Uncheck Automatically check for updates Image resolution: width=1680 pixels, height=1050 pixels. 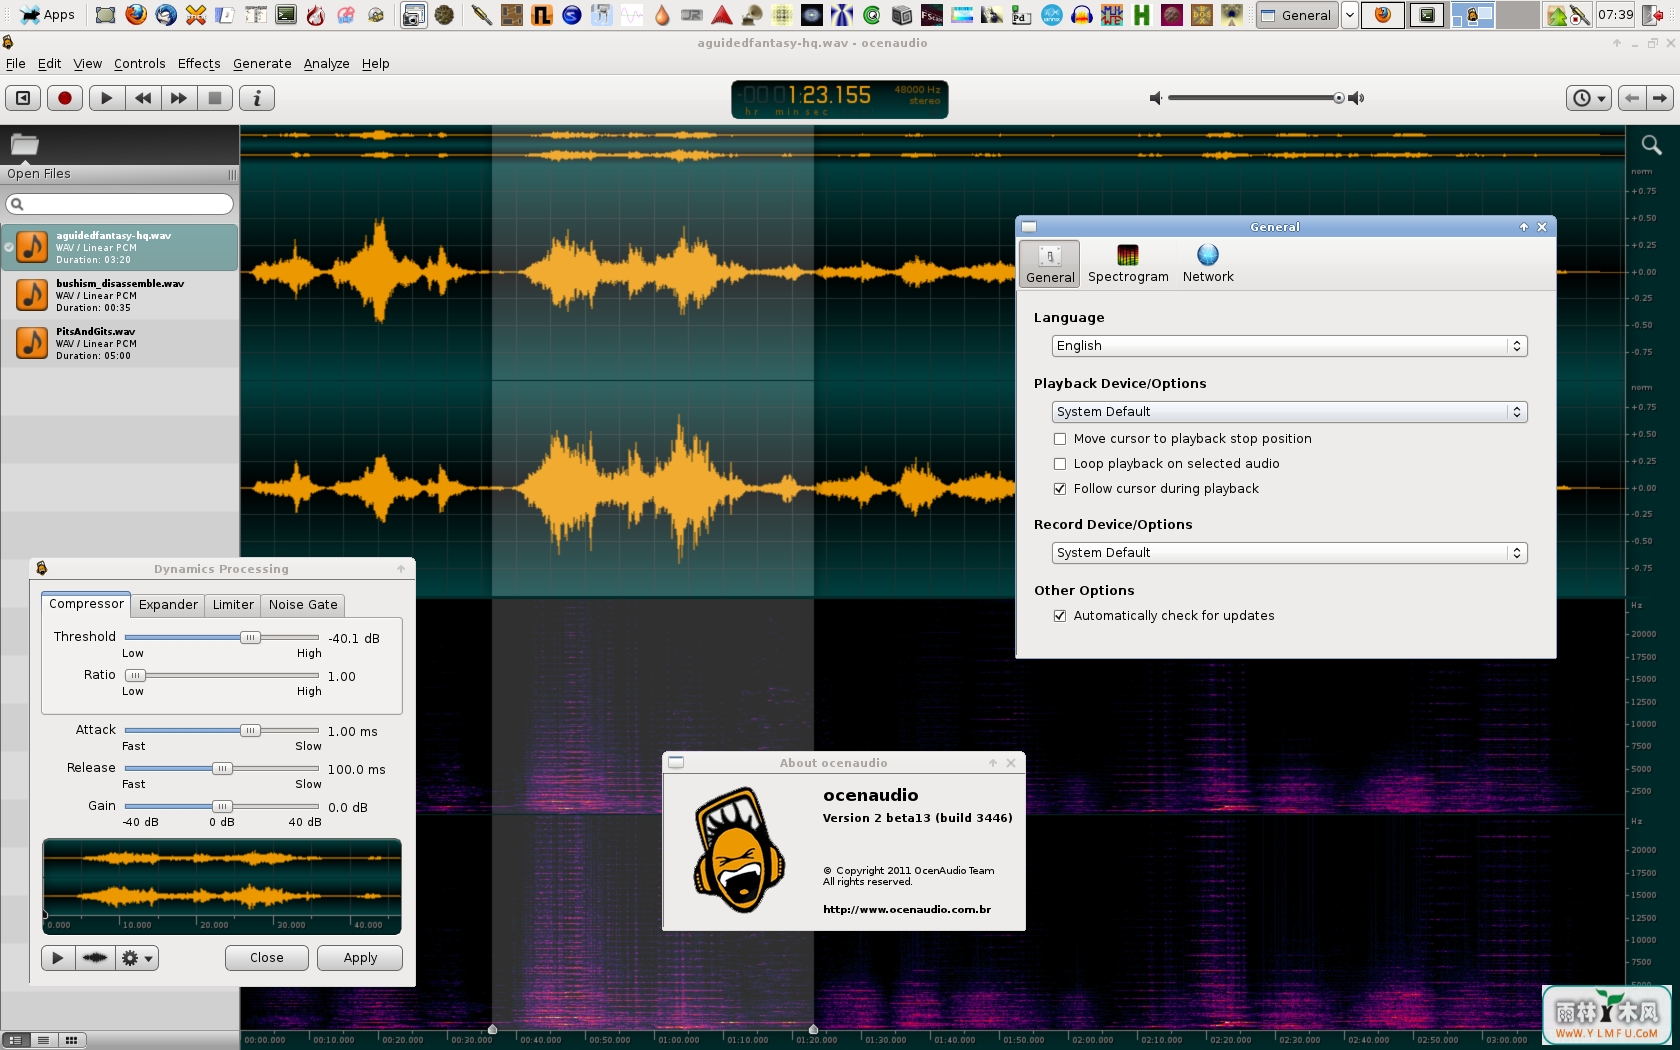(x=1060, y=616)
